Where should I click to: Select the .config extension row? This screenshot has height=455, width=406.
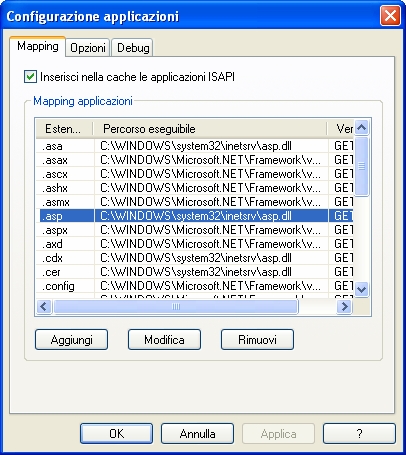pos(195,286)
